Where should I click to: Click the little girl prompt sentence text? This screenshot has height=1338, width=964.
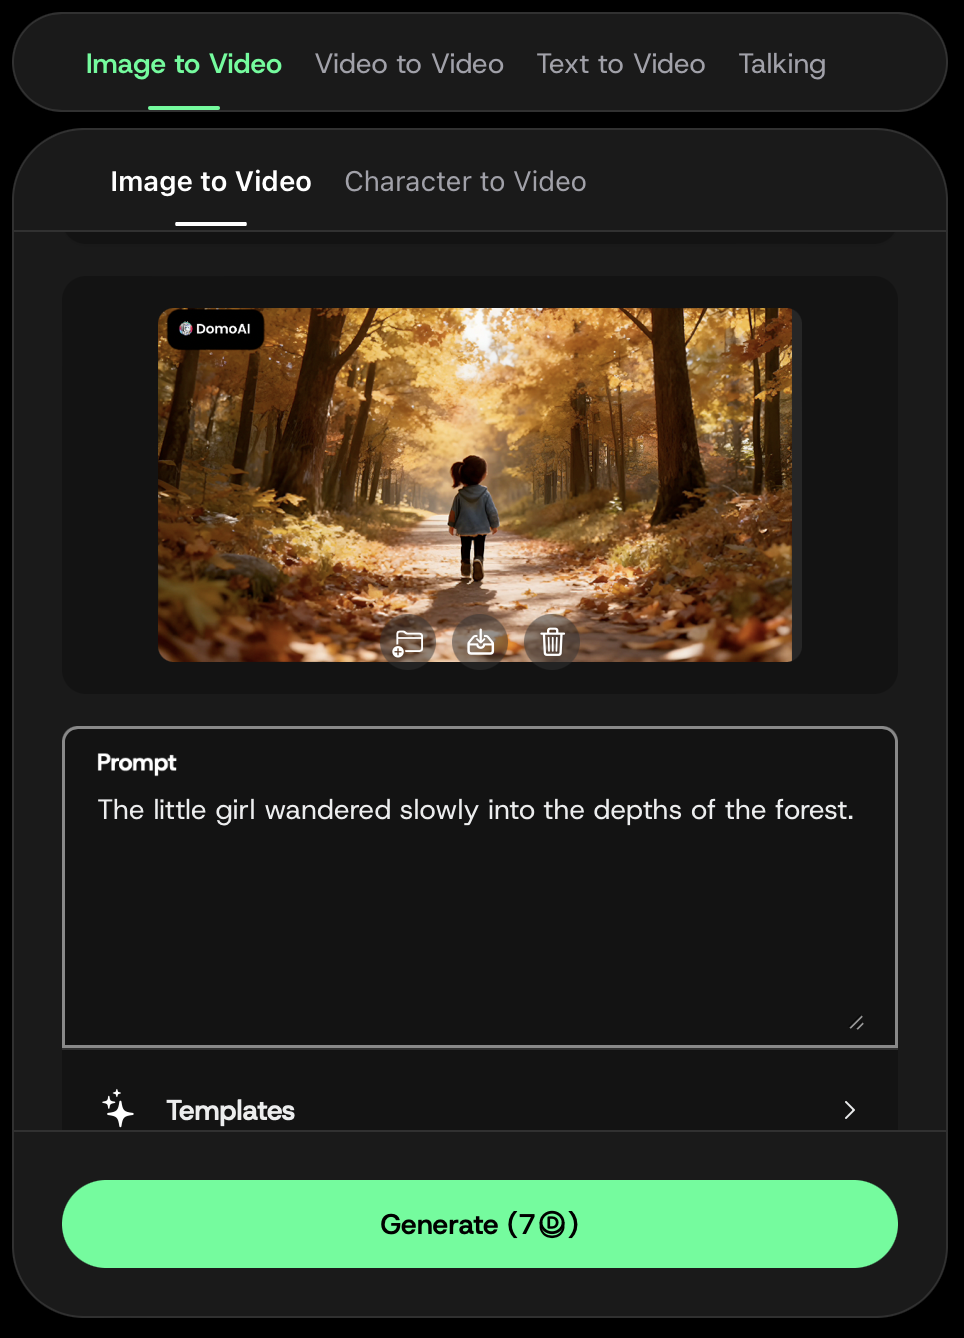pos(476,810)
